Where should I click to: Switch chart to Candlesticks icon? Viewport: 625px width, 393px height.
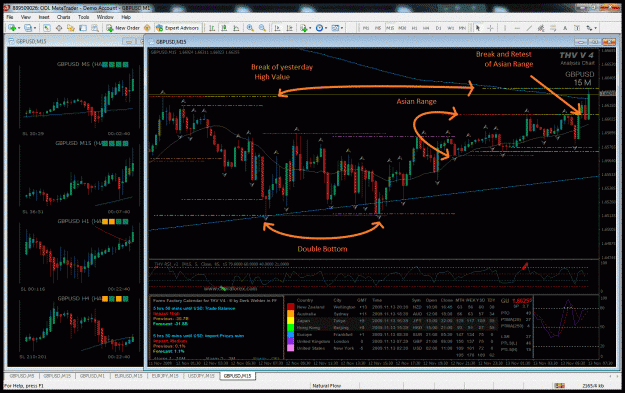pyautogui.click(x=224, y=28)
